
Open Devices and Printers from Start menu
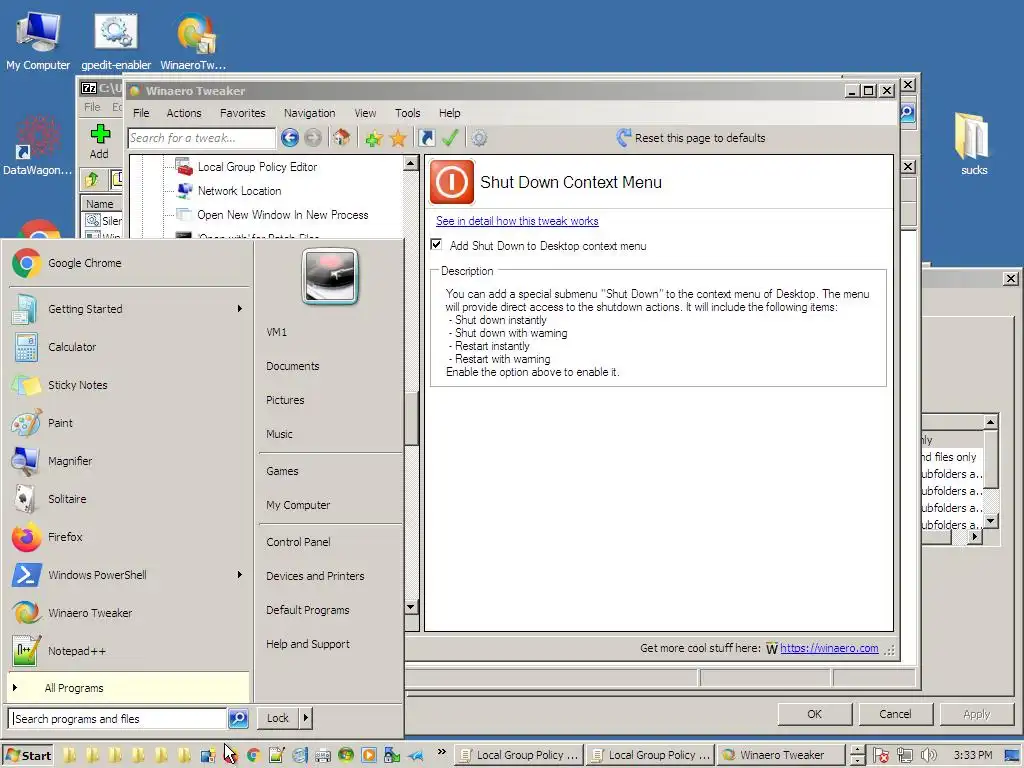point(315,576)
